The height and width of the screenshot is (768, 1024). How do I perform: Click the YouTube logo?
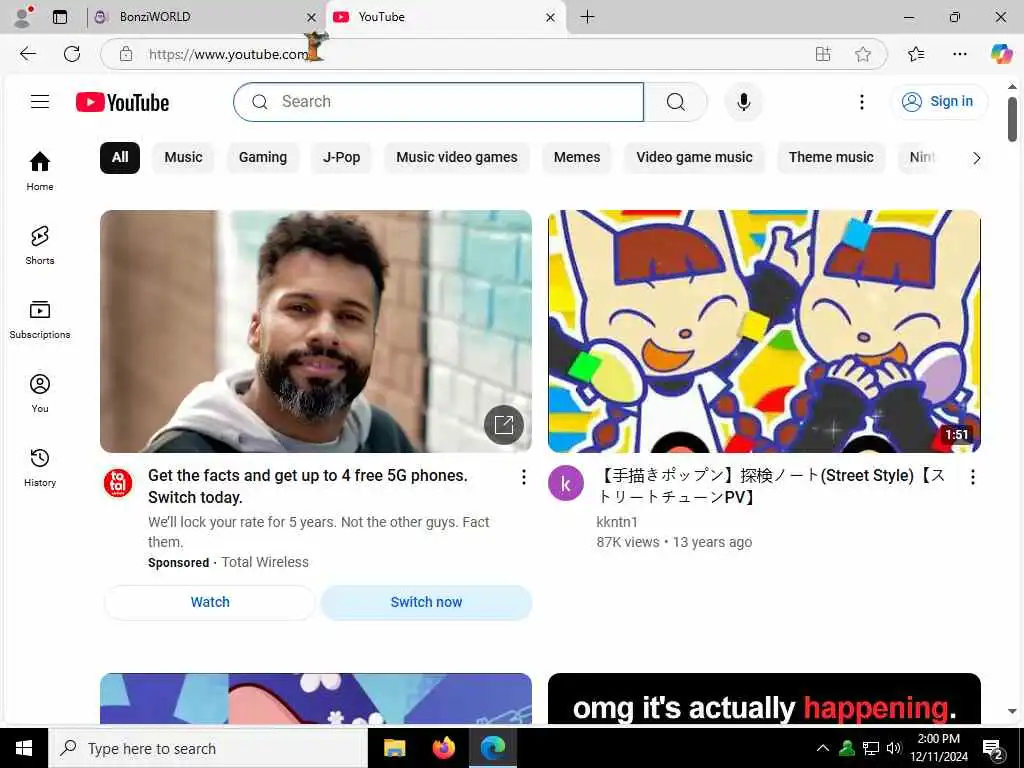tap(122, 103)
